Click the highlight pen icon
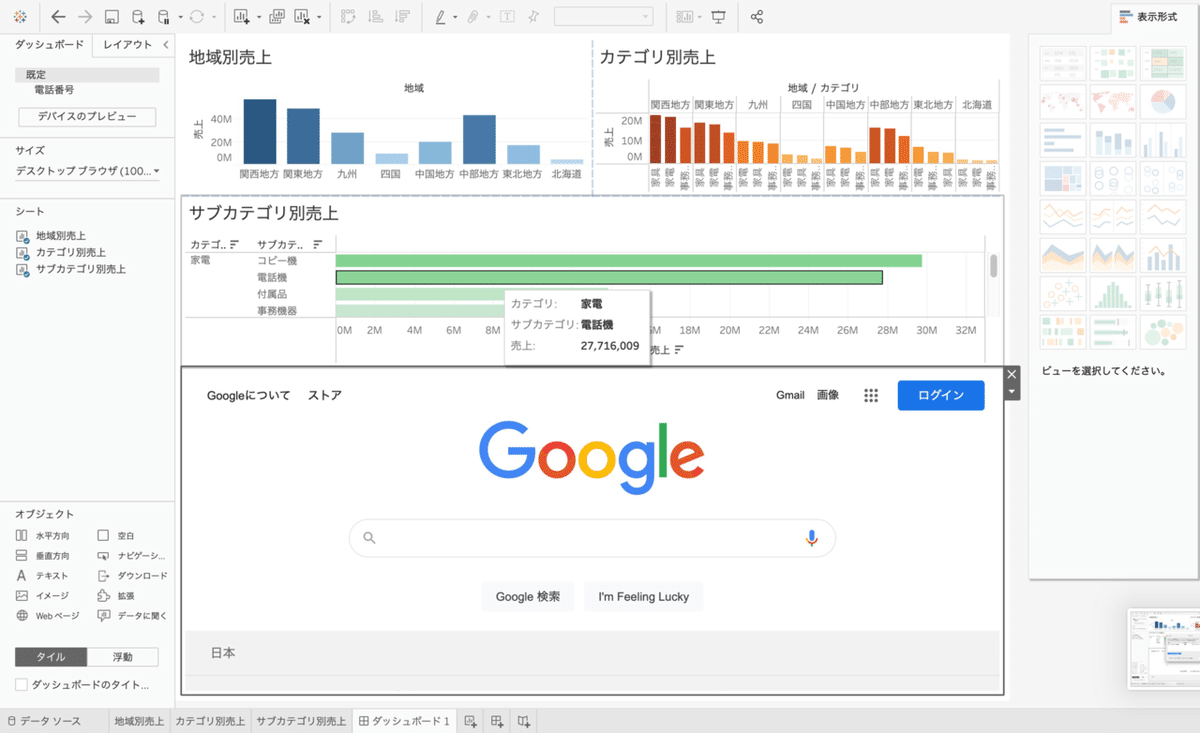 click(441, 17)
